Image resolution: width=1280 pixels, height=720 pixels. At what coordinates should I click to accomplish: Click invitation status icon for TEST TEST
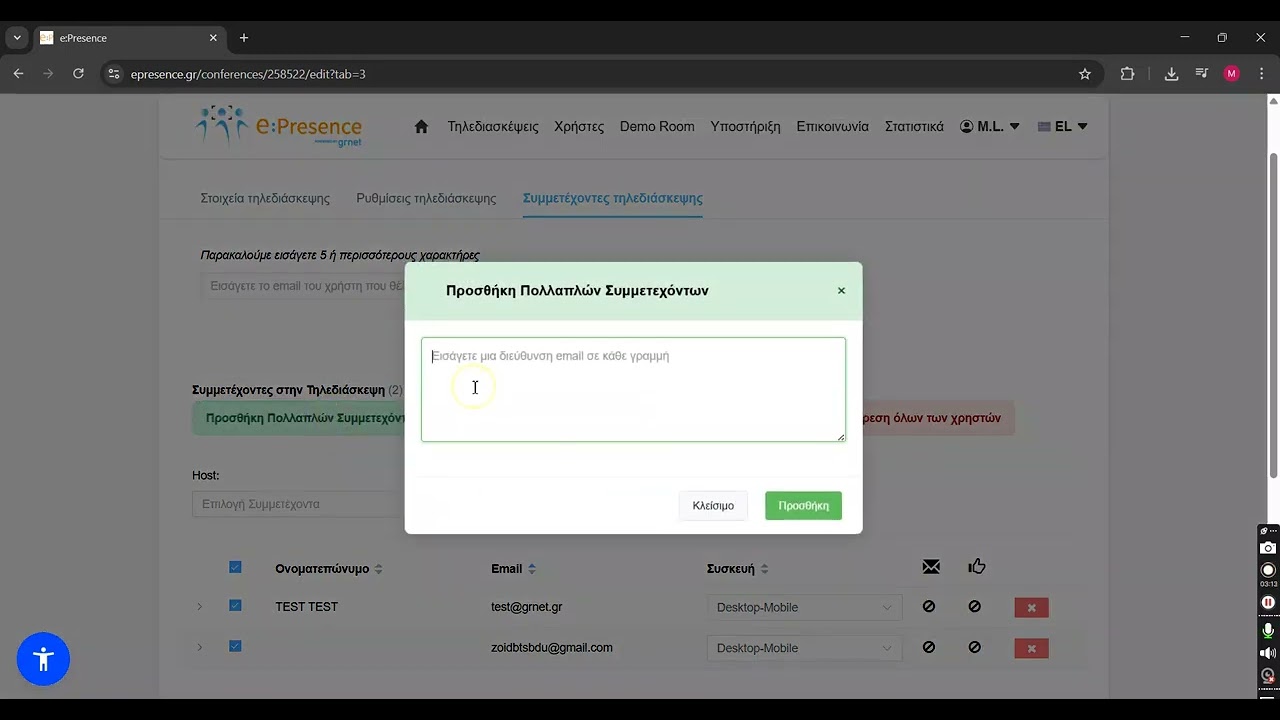click(929, 606)
